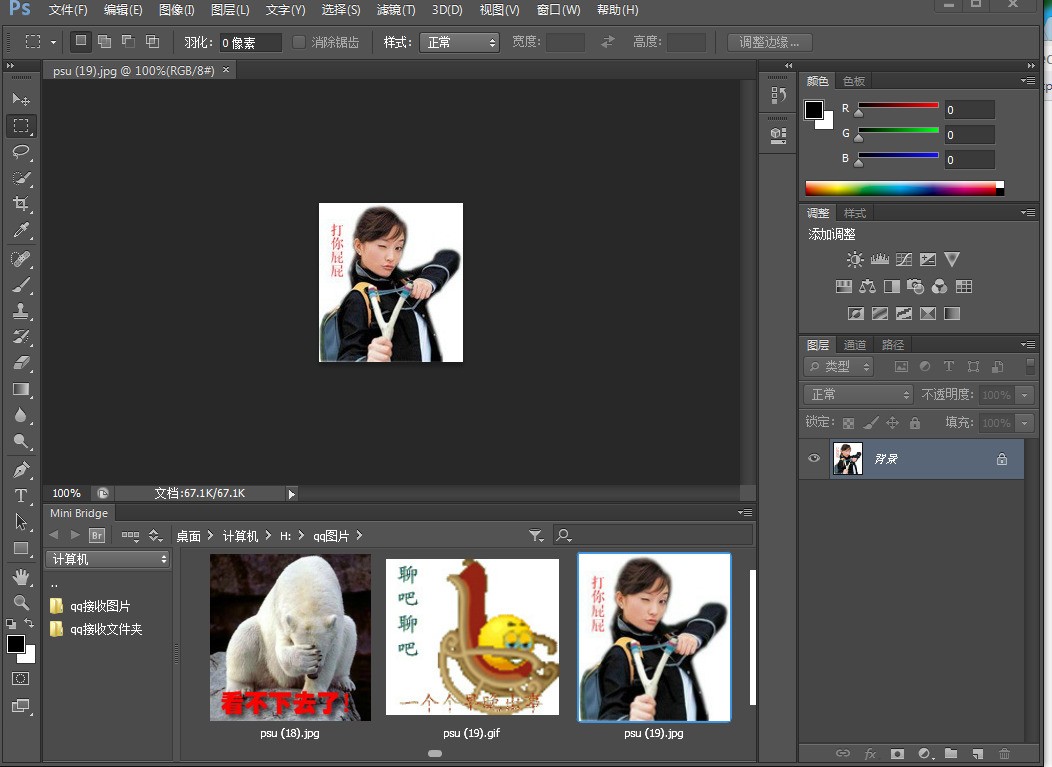
Task: Add a Brightness/Contrast adjustment
Action: click(855, 260)
